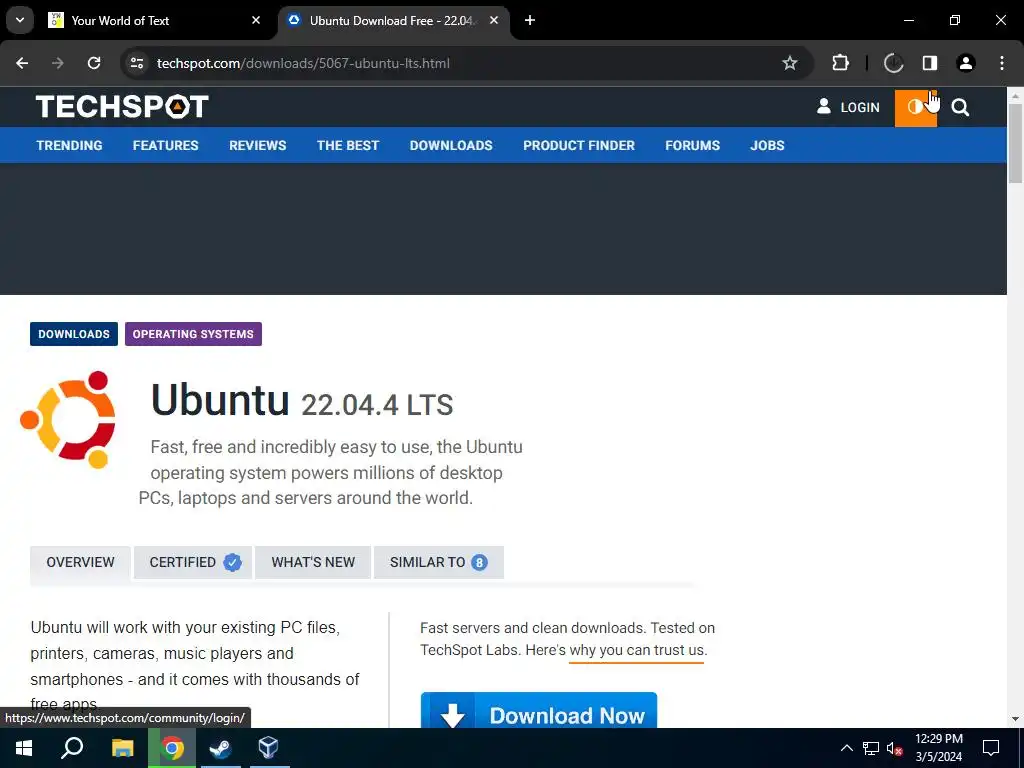
Task: Open the TRENDING menu
Action: click(69, 145)
